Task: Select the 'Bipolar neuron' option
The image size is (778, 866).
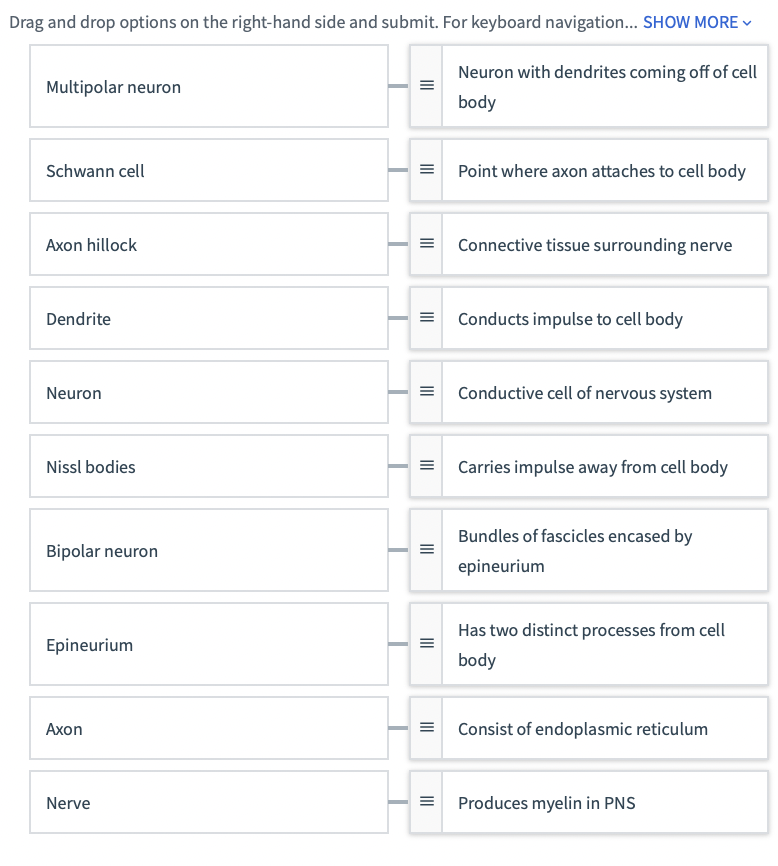Action: click(208, 550)
